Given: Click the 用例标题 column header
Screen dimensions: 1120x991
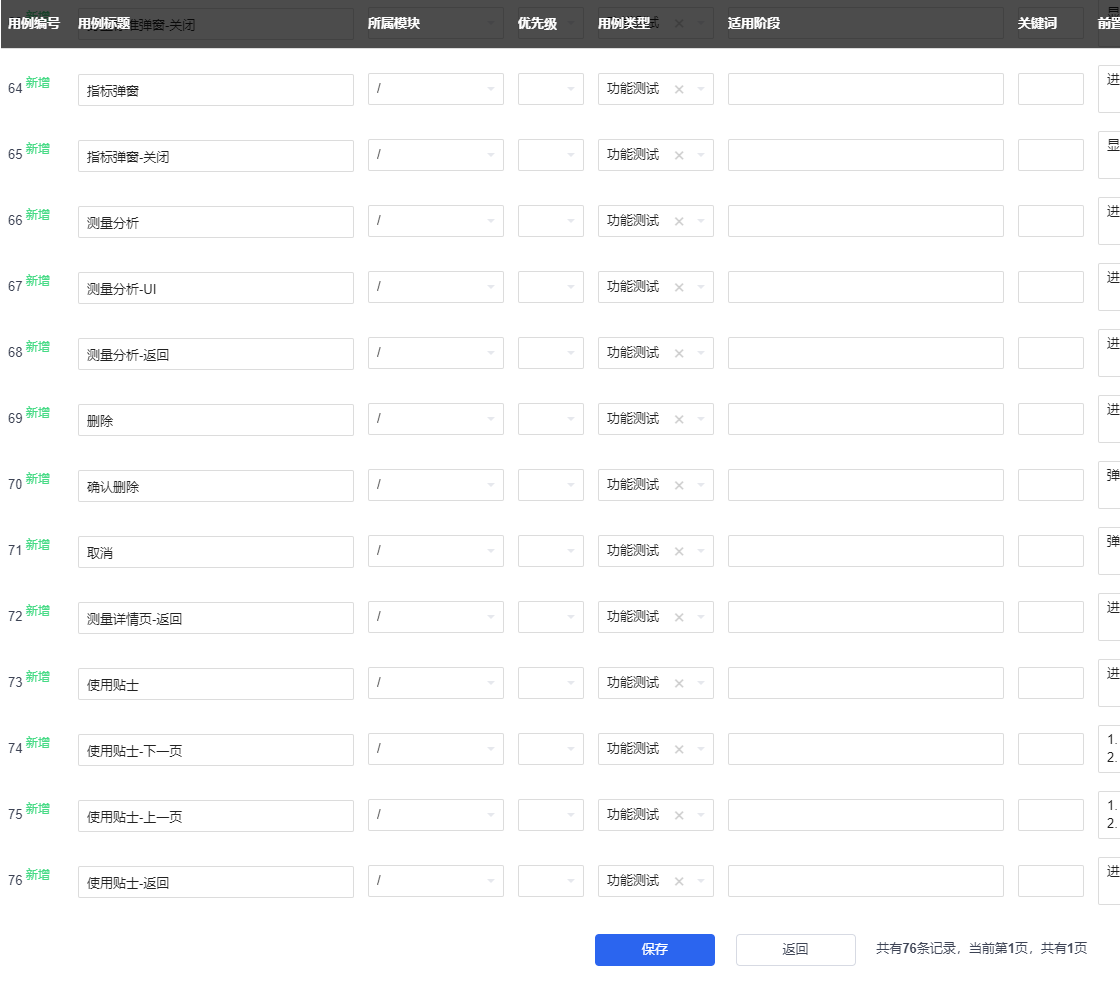Looking at the screenshot, I should click(x=104, y=24).
